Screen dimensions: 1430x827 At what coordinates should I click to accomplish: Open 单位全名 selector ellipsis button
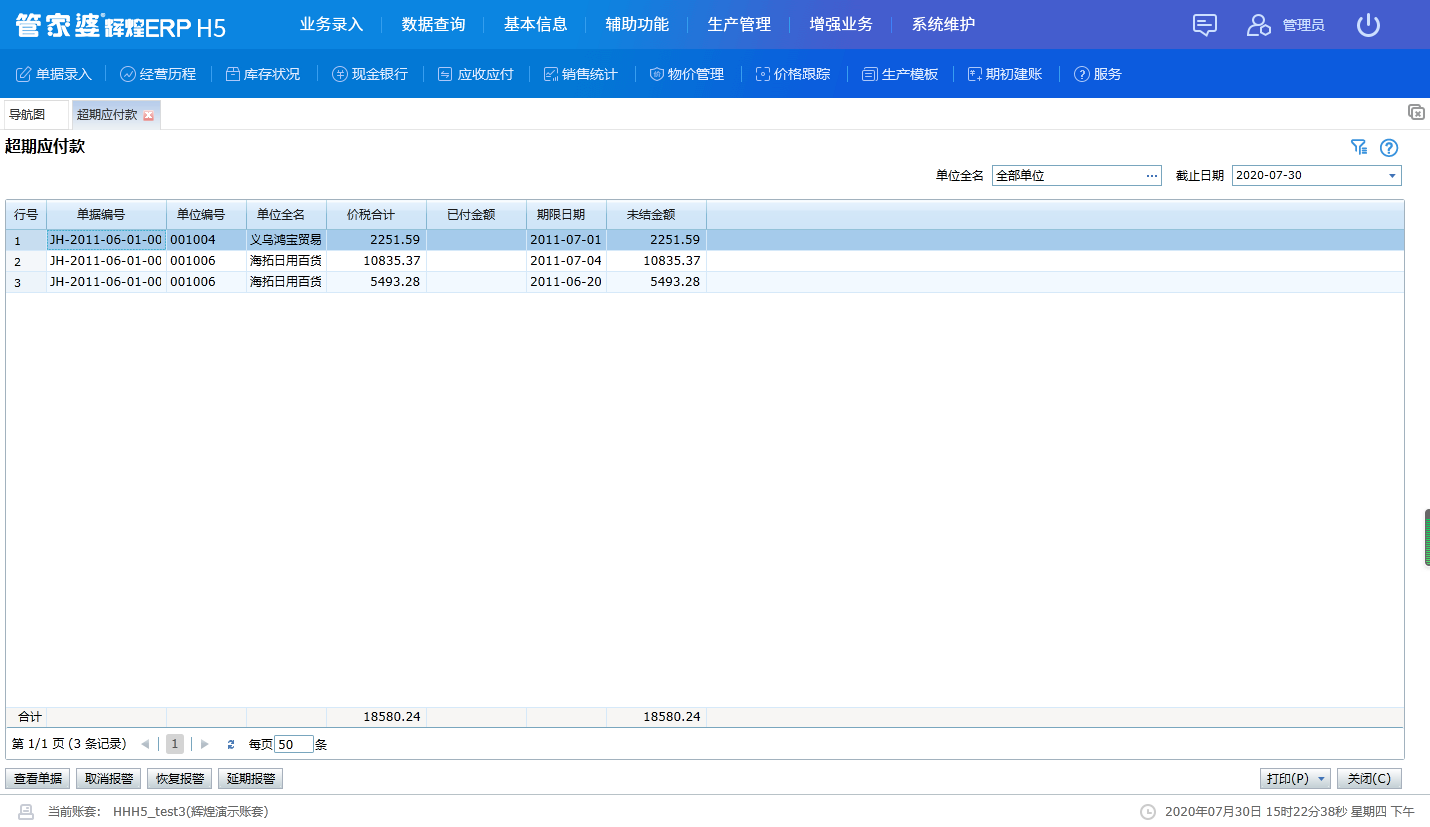pos(1152,176)
